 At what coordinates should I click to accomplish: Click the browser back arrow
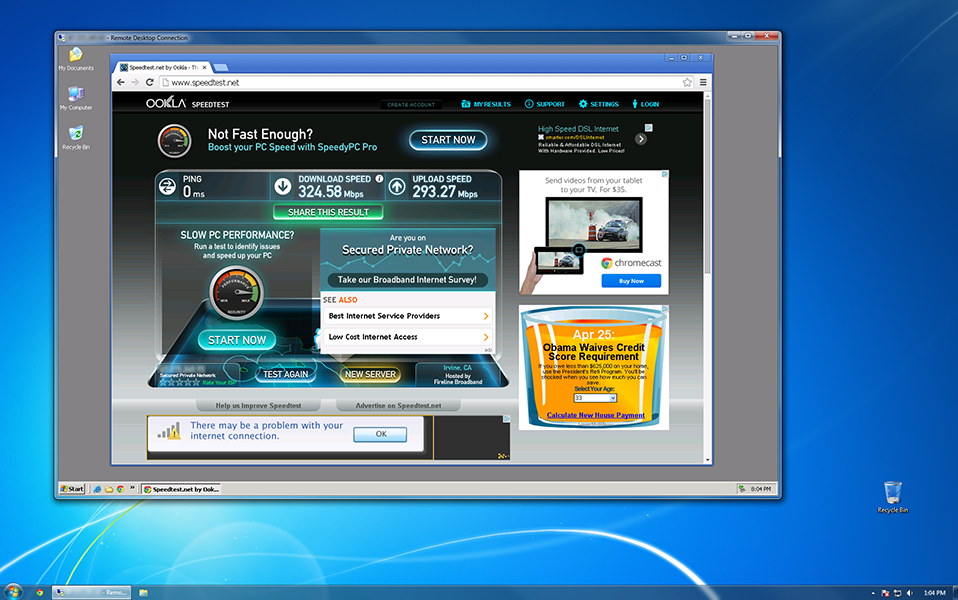(120, 82)
